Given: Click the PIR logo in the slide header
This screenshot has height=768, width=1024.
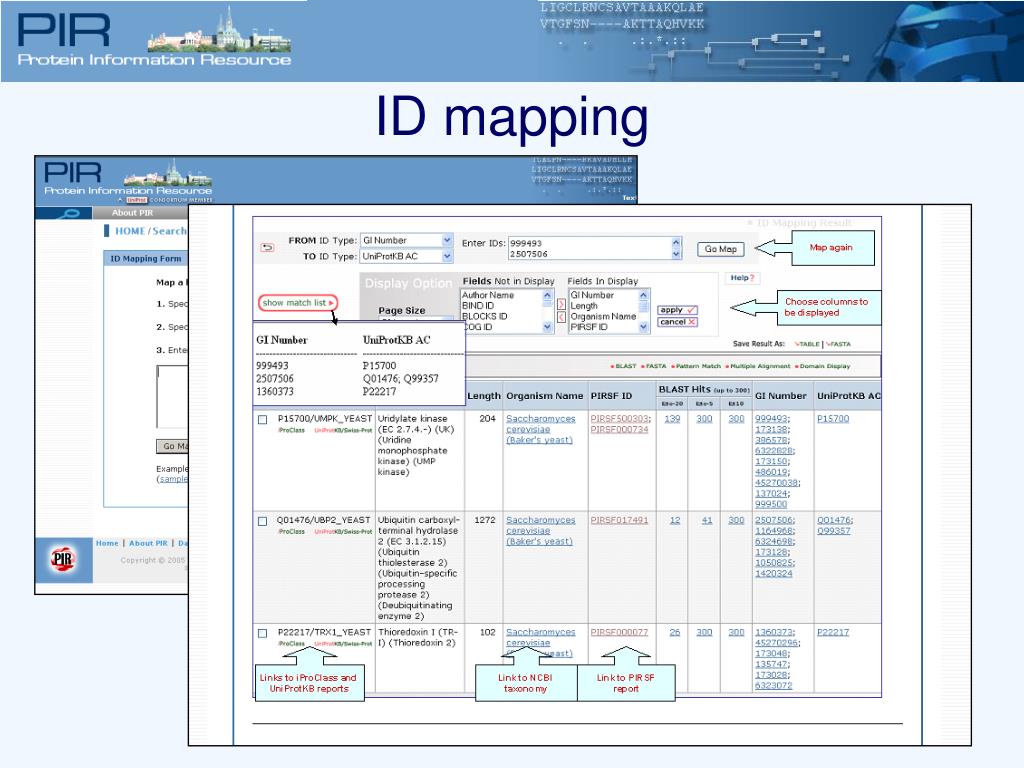Looking at the screenshot, I should click(63, 30).
